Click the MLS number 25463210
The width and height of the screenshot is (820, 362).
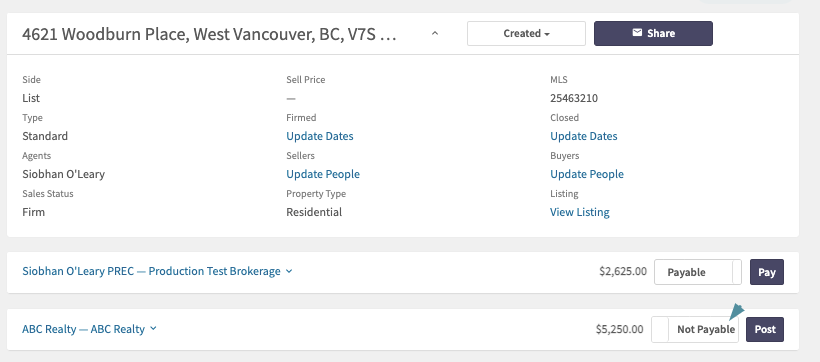tap(574, 98)
